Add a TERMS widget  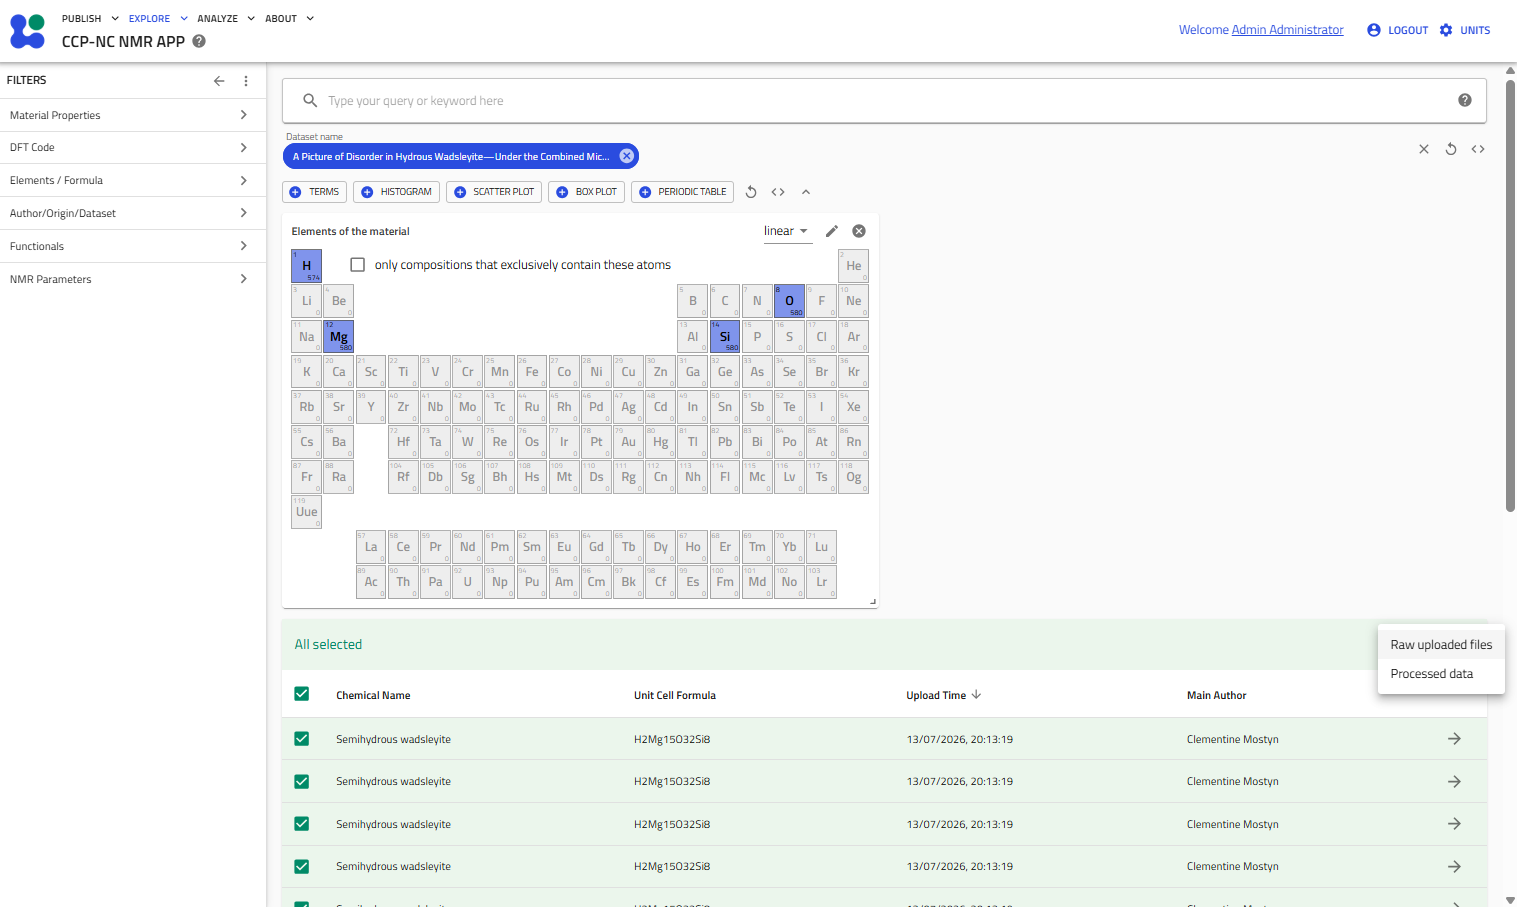click(x=314, y=192)
